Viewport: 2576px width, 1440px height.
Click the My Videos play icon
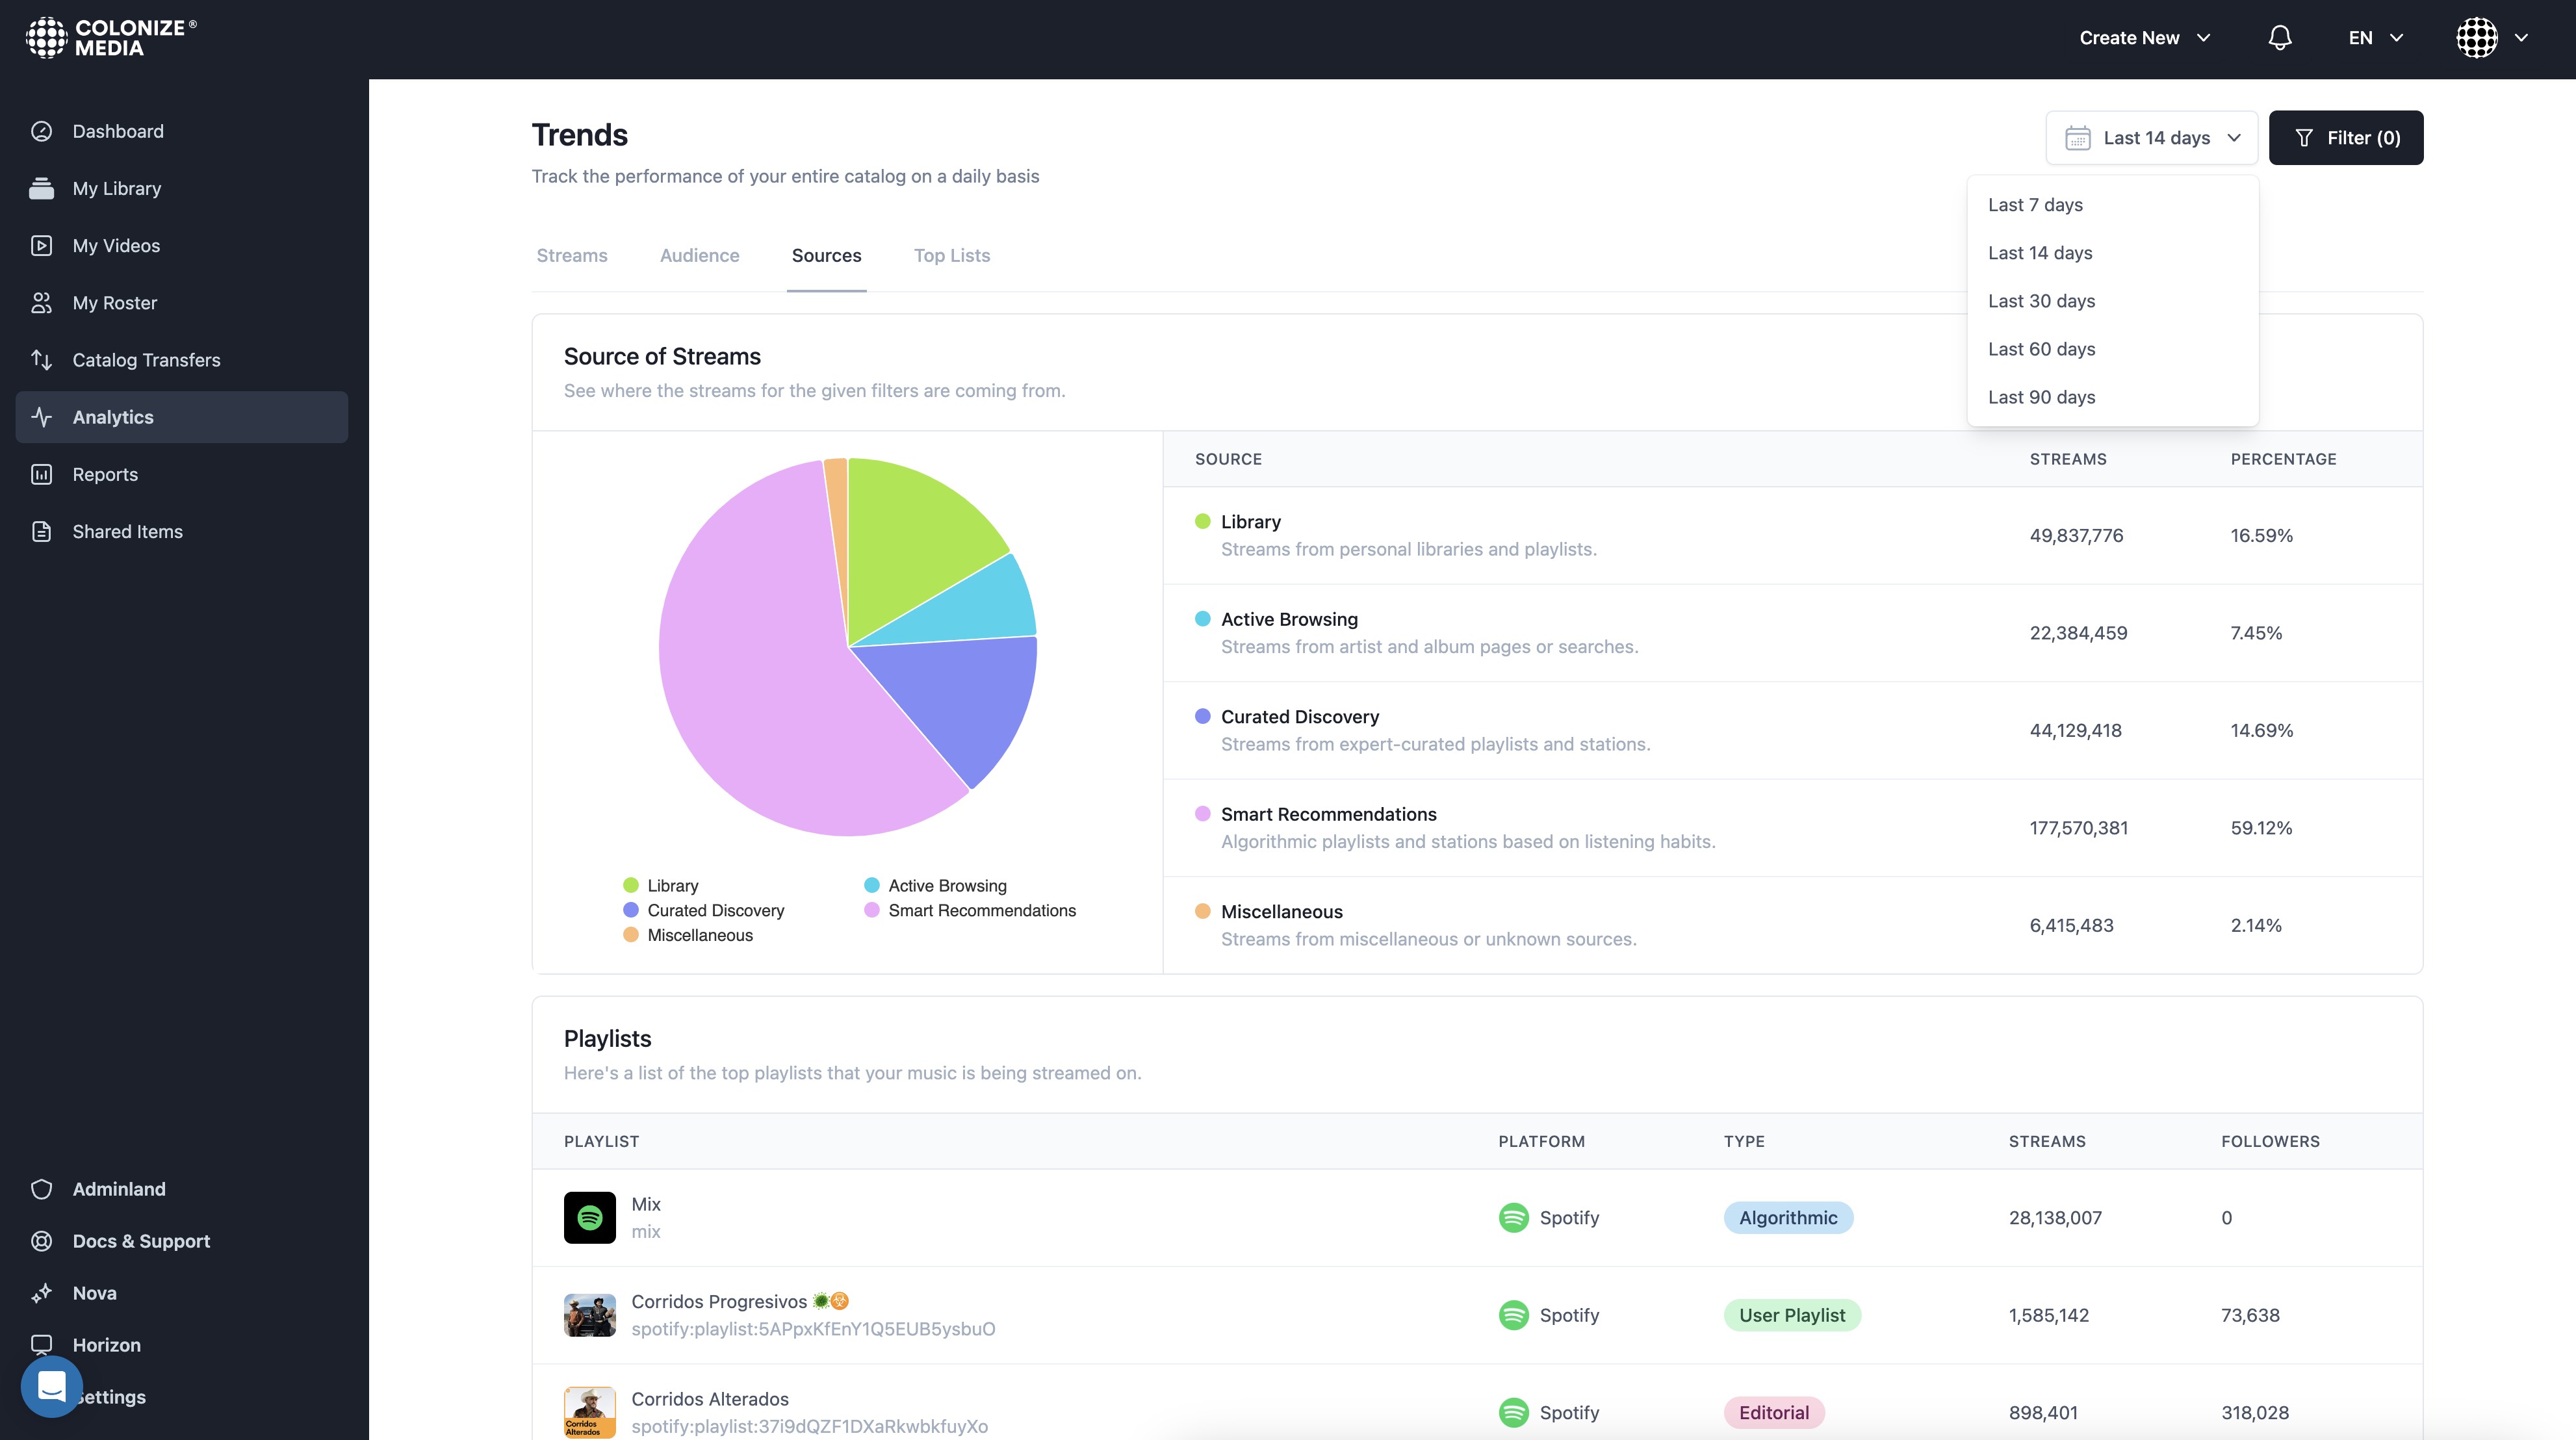[42, 246]
